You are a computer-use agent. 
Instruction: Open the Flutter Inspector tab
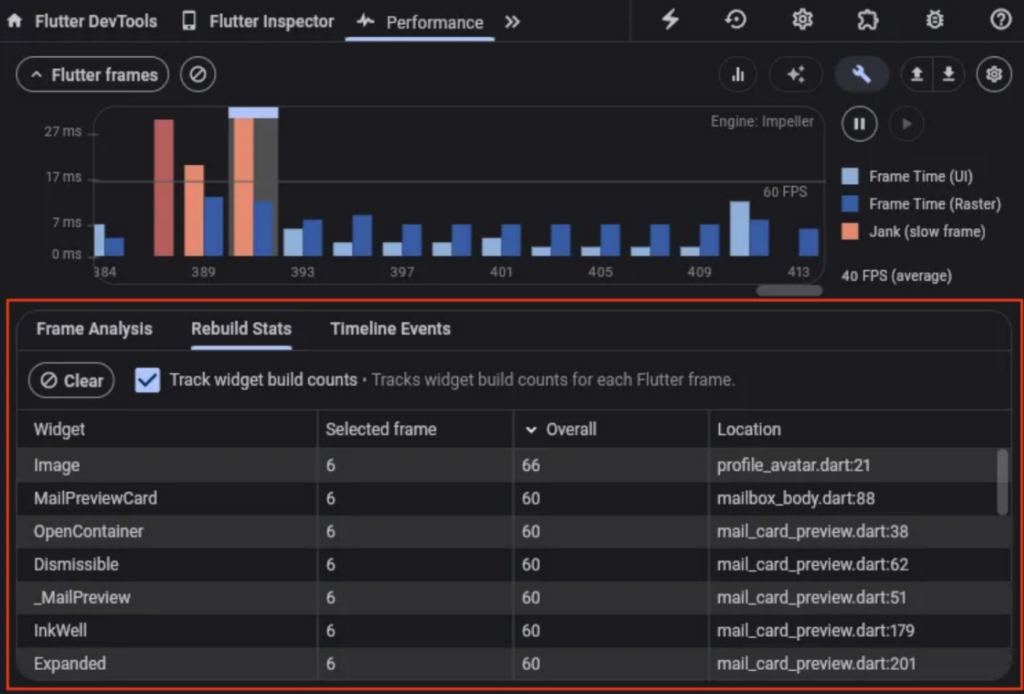click(258, 22)
